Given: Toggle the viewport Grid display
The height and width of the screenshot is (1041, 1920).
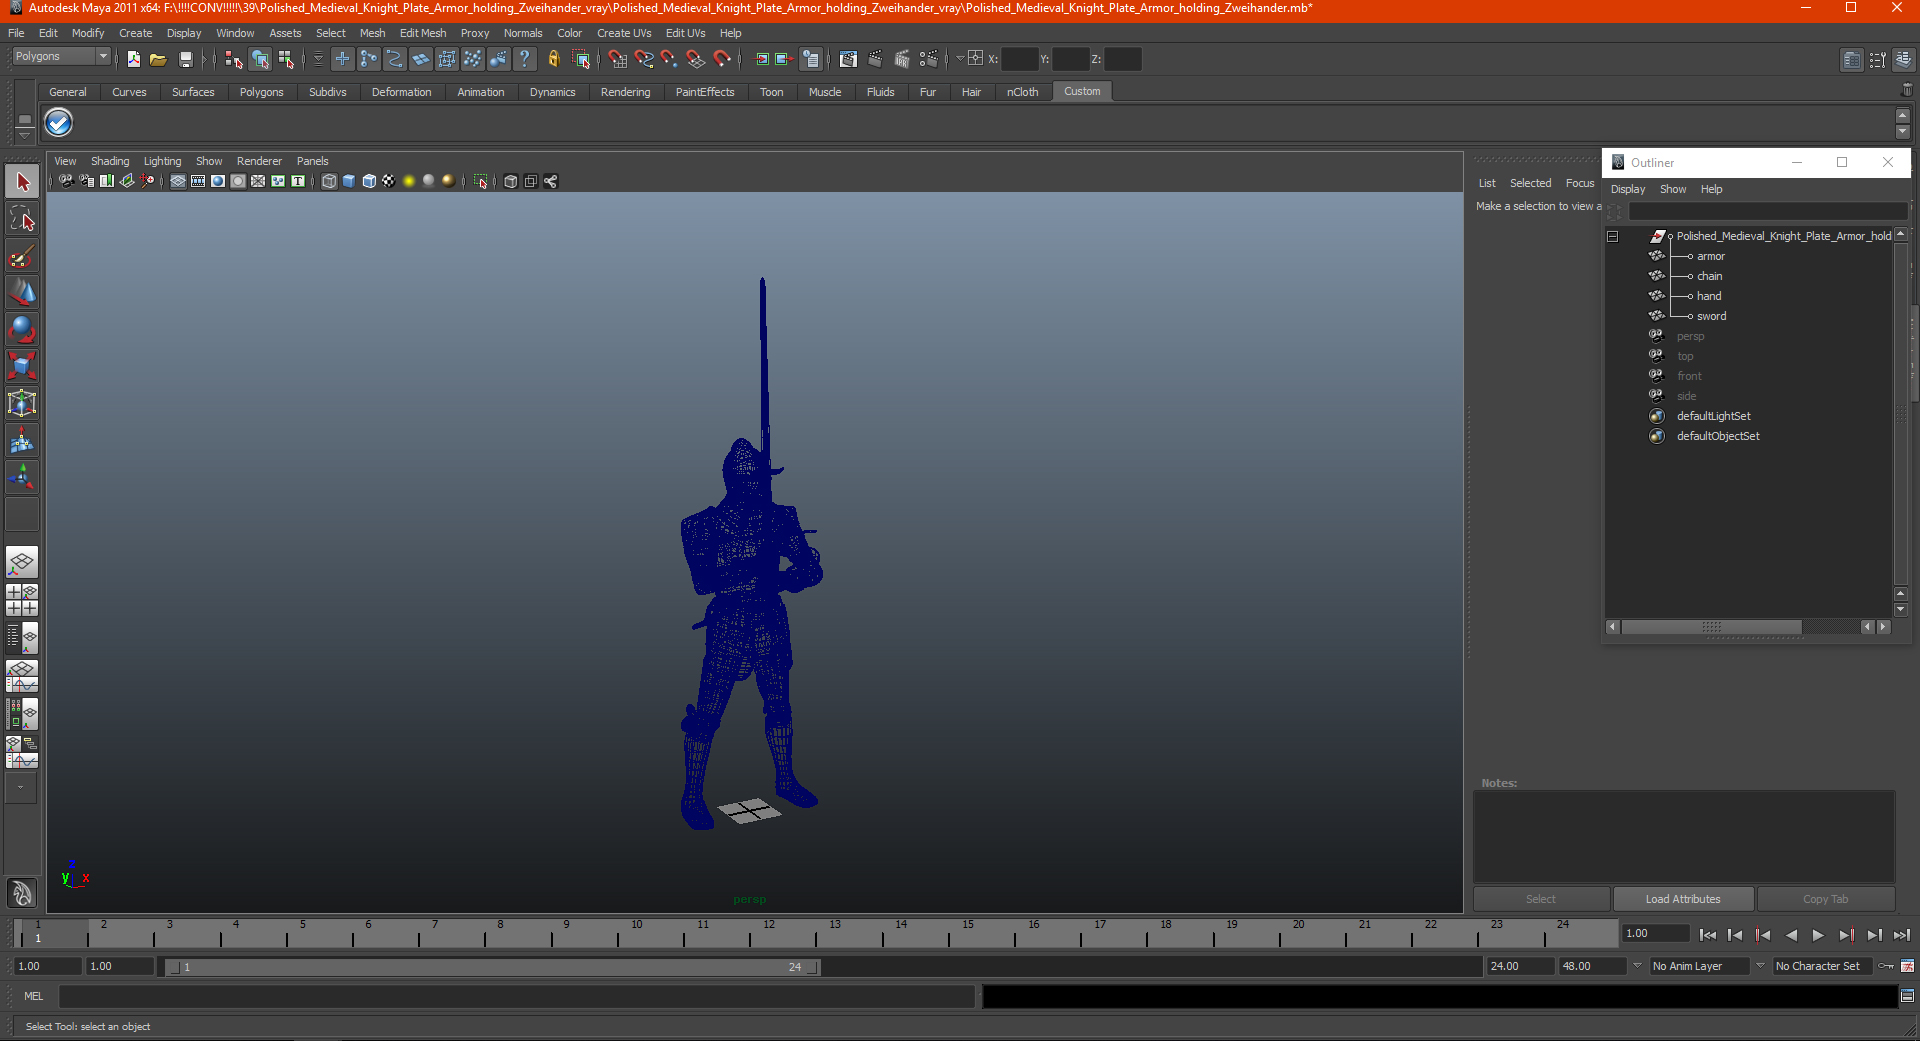Looking at the screenshot, I should (x=178, y=181).
